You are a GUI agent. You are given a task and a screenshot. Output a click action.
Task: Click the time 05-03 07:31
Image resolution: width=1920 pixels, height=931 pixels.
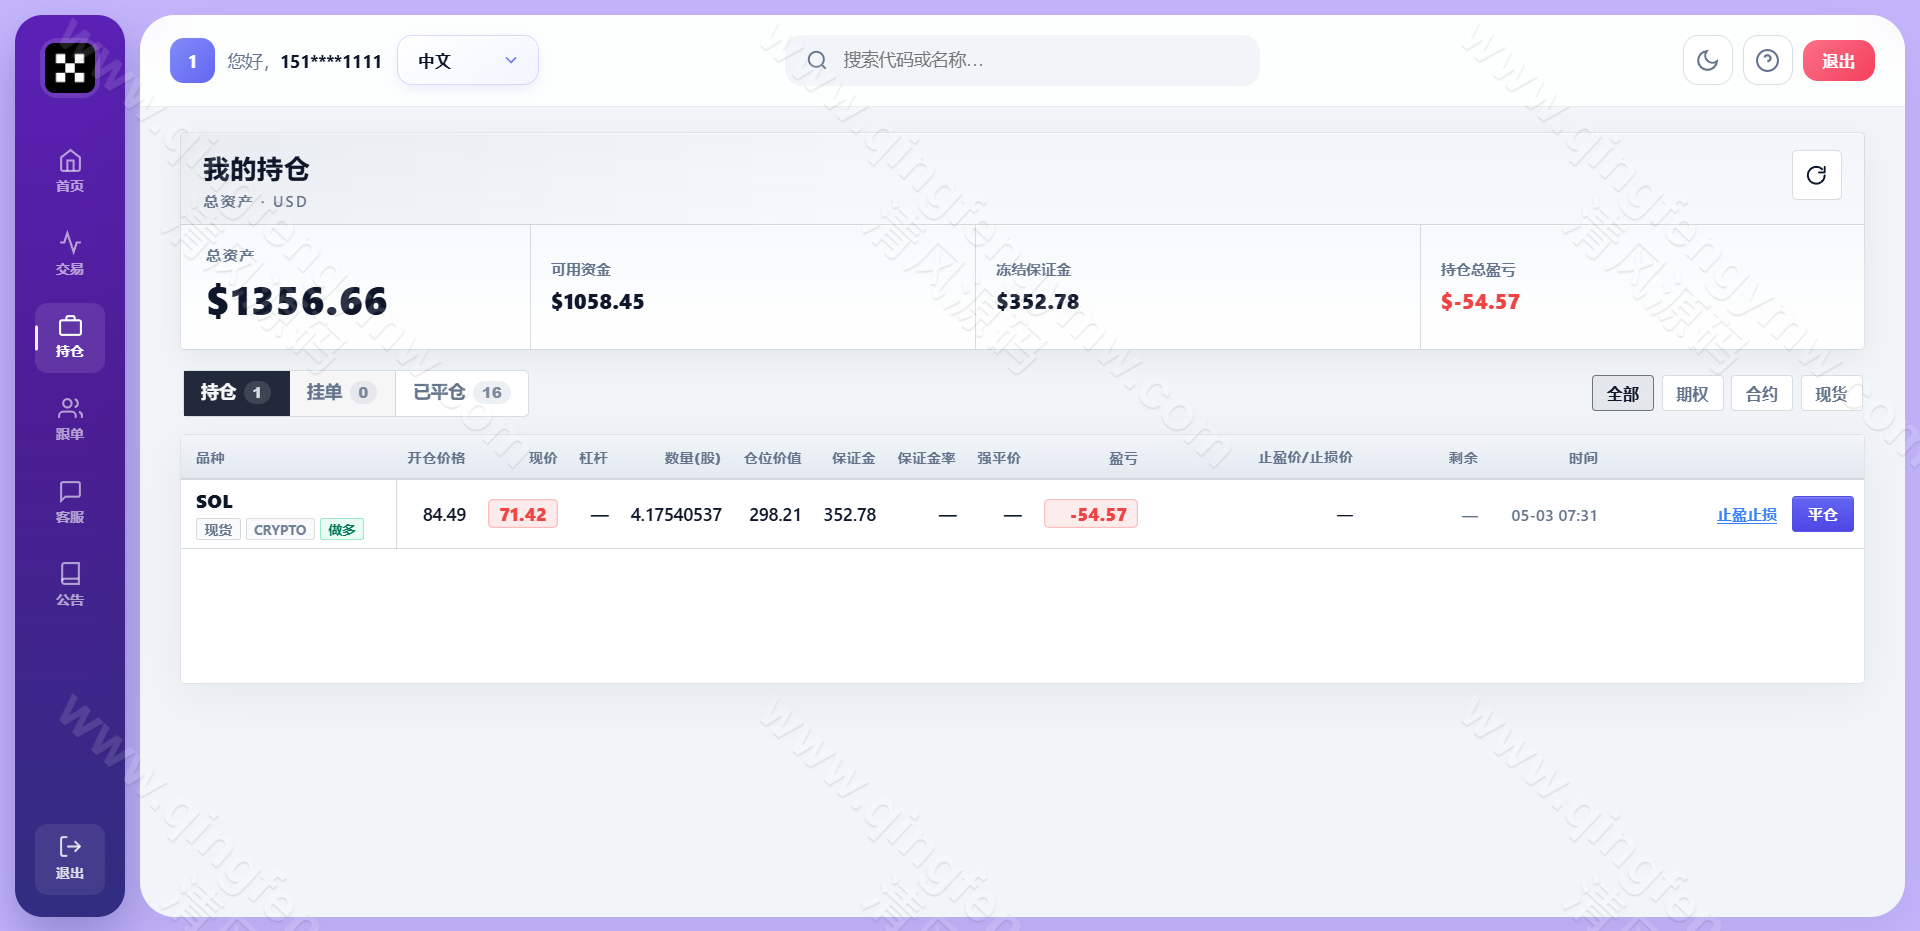1554,516
